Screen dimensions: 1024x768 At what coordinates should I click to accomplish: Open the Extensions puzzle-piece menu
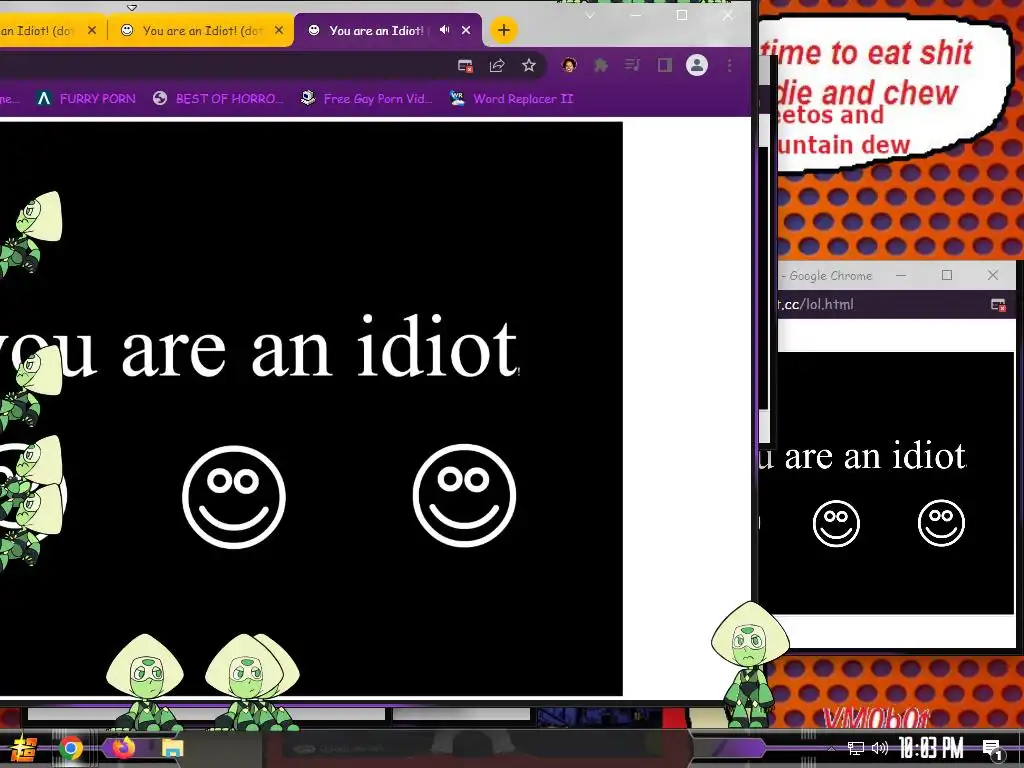click(601, 65)
